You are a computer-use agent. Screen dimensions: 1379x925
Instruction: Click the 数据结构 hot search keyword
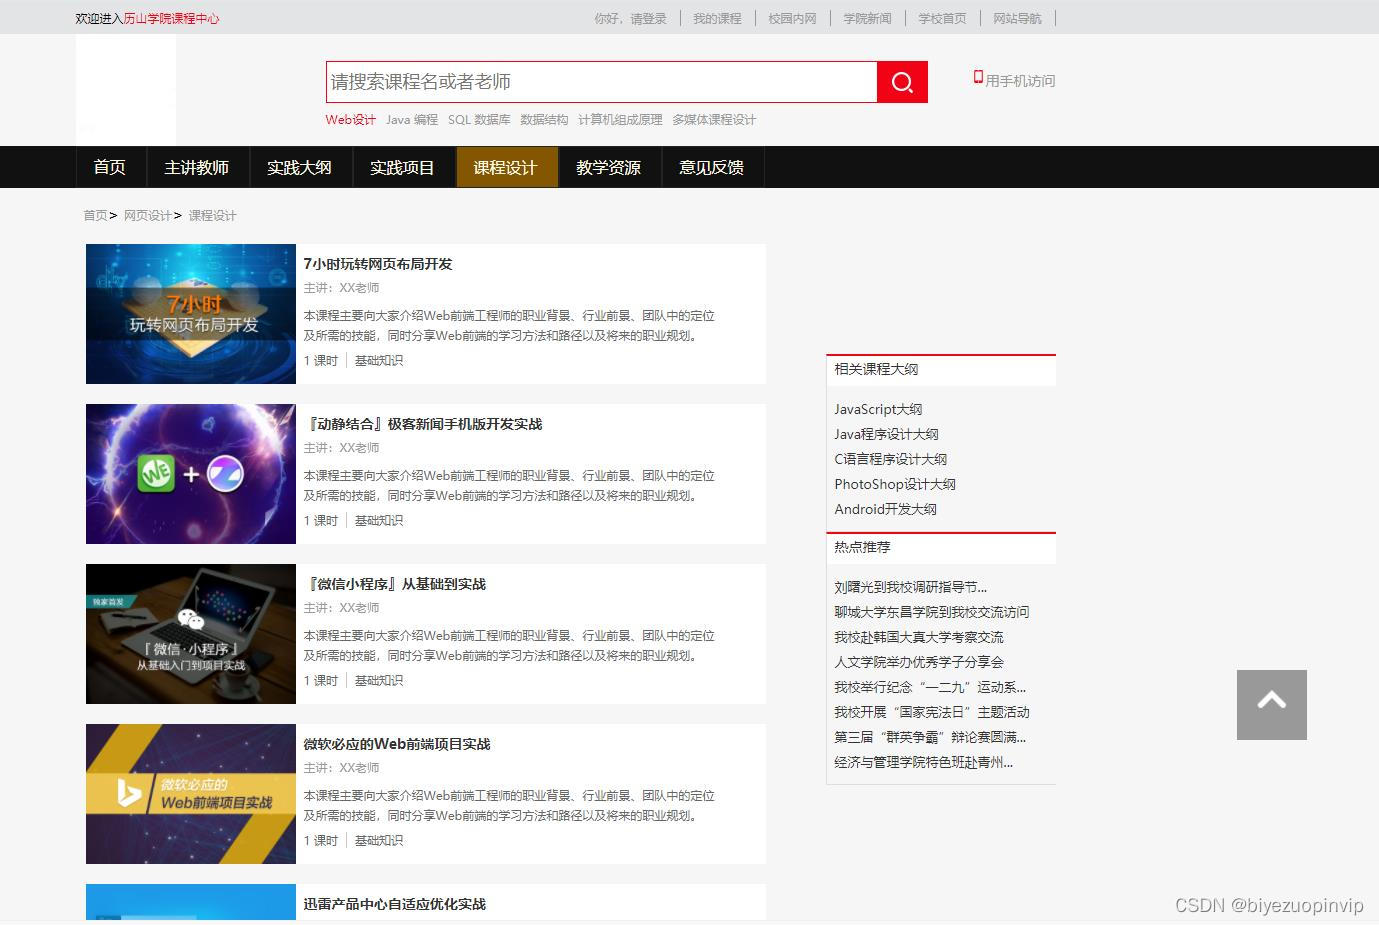[544, 119]
